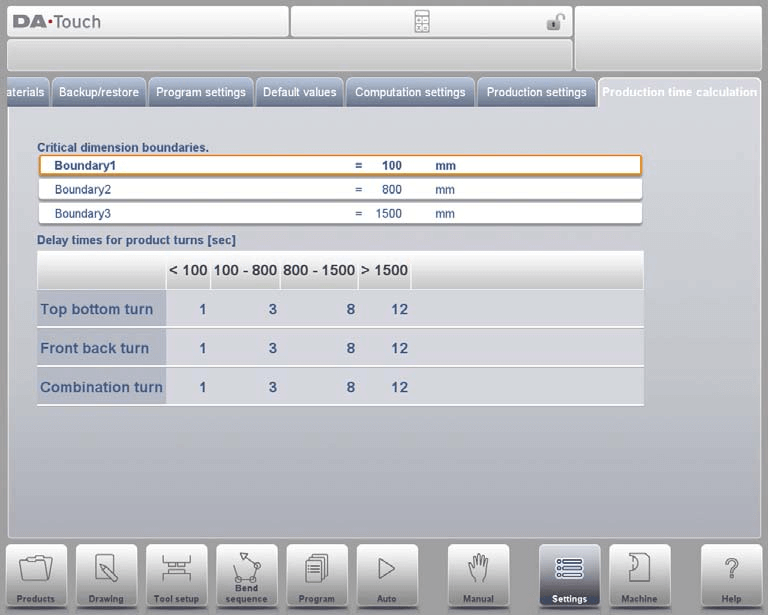Go to Computation settings tab
Viewport: 768px width, 615px height.
coord(410,92)
